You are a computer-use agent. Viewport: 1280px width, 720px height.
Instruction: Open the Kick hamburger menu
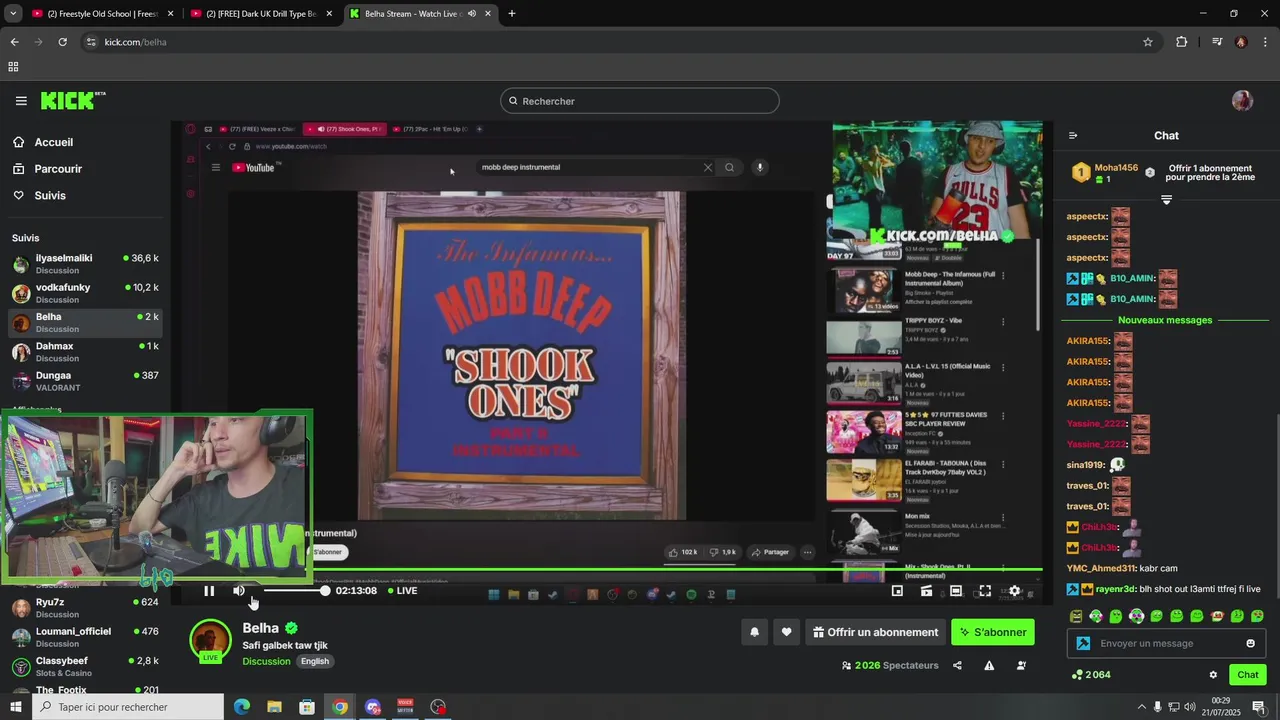tap(21, 101)
